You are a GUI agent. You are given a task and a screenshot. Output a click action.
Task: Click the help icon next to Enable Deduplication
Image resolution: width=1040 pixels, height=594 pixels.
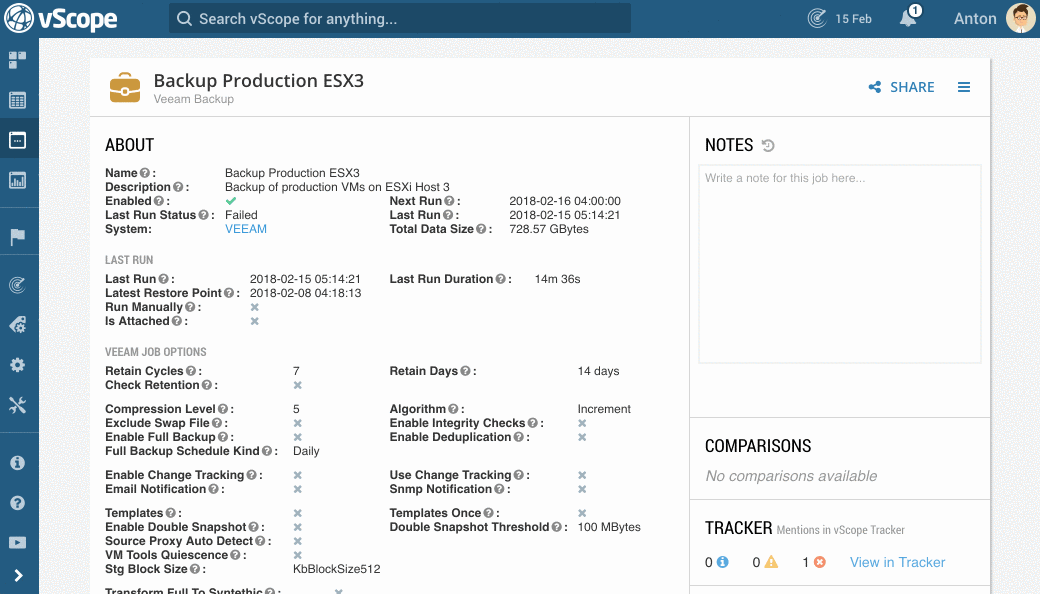[519, 437]
